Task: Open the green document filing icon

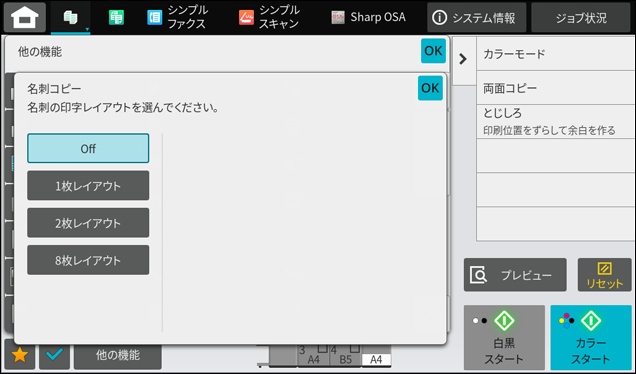Action: tap(116, 17)
